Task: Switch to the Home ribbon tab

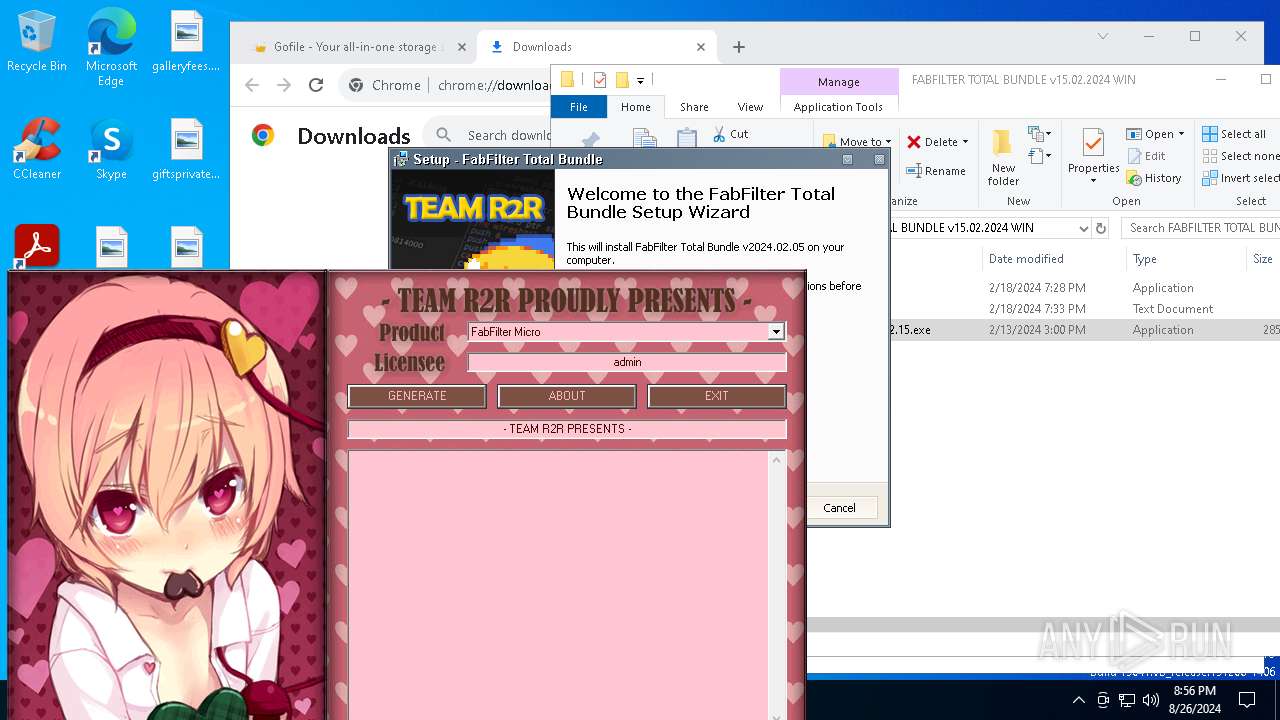Action: 636,107
